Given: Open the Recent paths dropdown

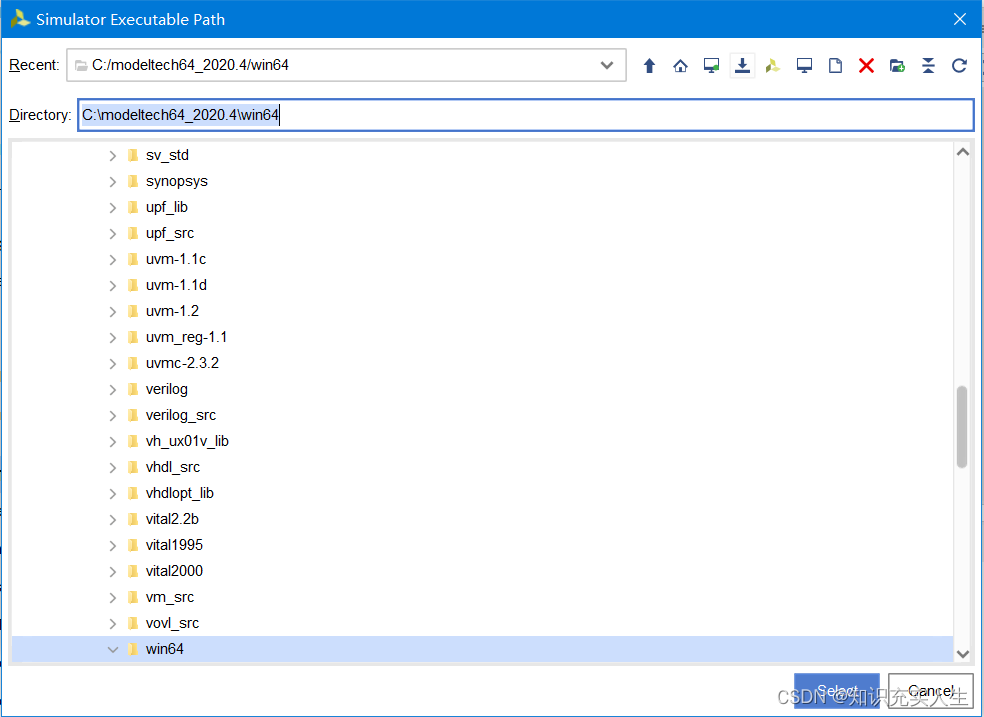Looking at the screenshot, I should (606, 65).
